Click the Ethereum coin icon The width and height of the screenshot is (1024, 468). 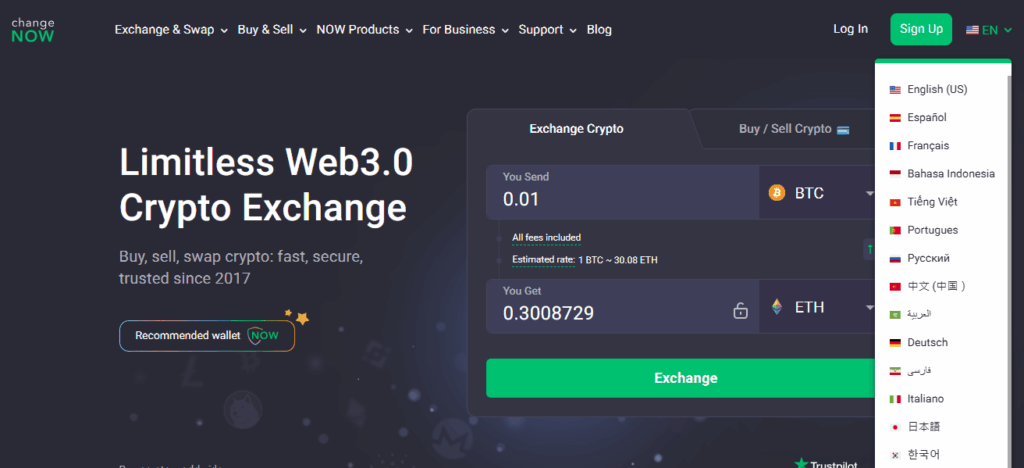(x=776, y=307)
